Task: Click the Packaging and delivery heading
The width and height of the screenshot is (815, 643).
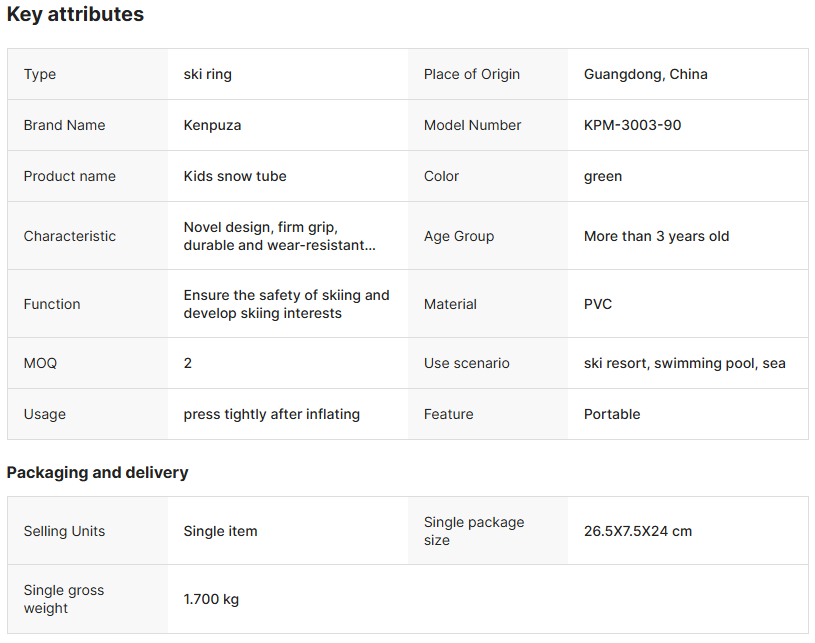Action: (97, 472)
